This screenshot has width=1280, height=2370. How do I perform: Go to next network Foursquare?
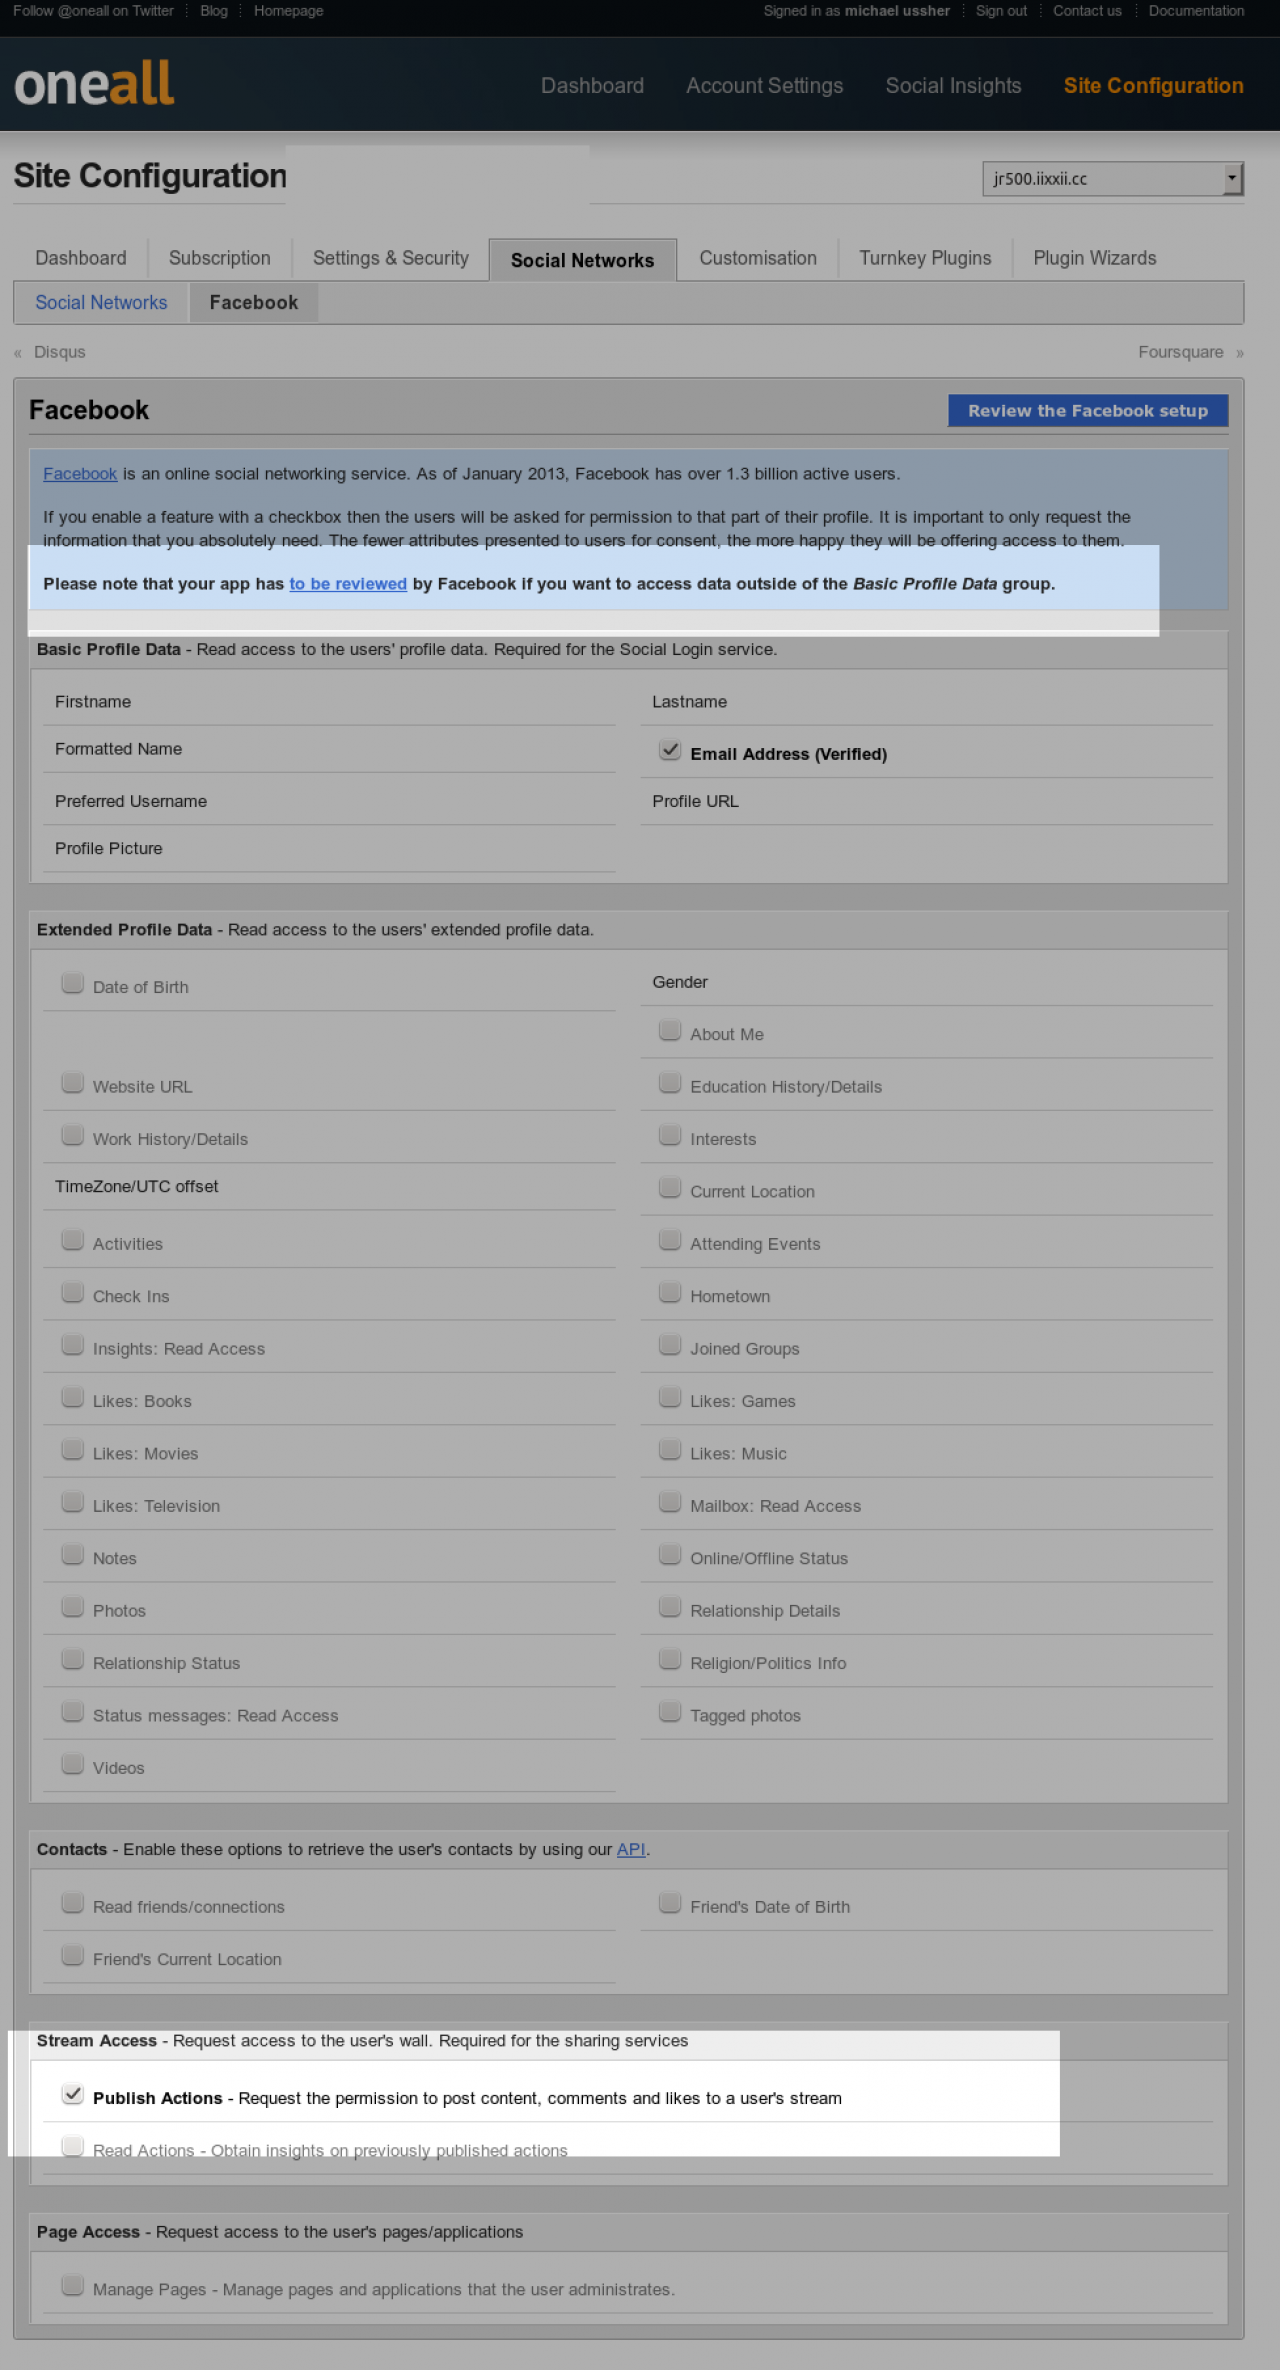pyautogui.click(x=1180, y=352)
